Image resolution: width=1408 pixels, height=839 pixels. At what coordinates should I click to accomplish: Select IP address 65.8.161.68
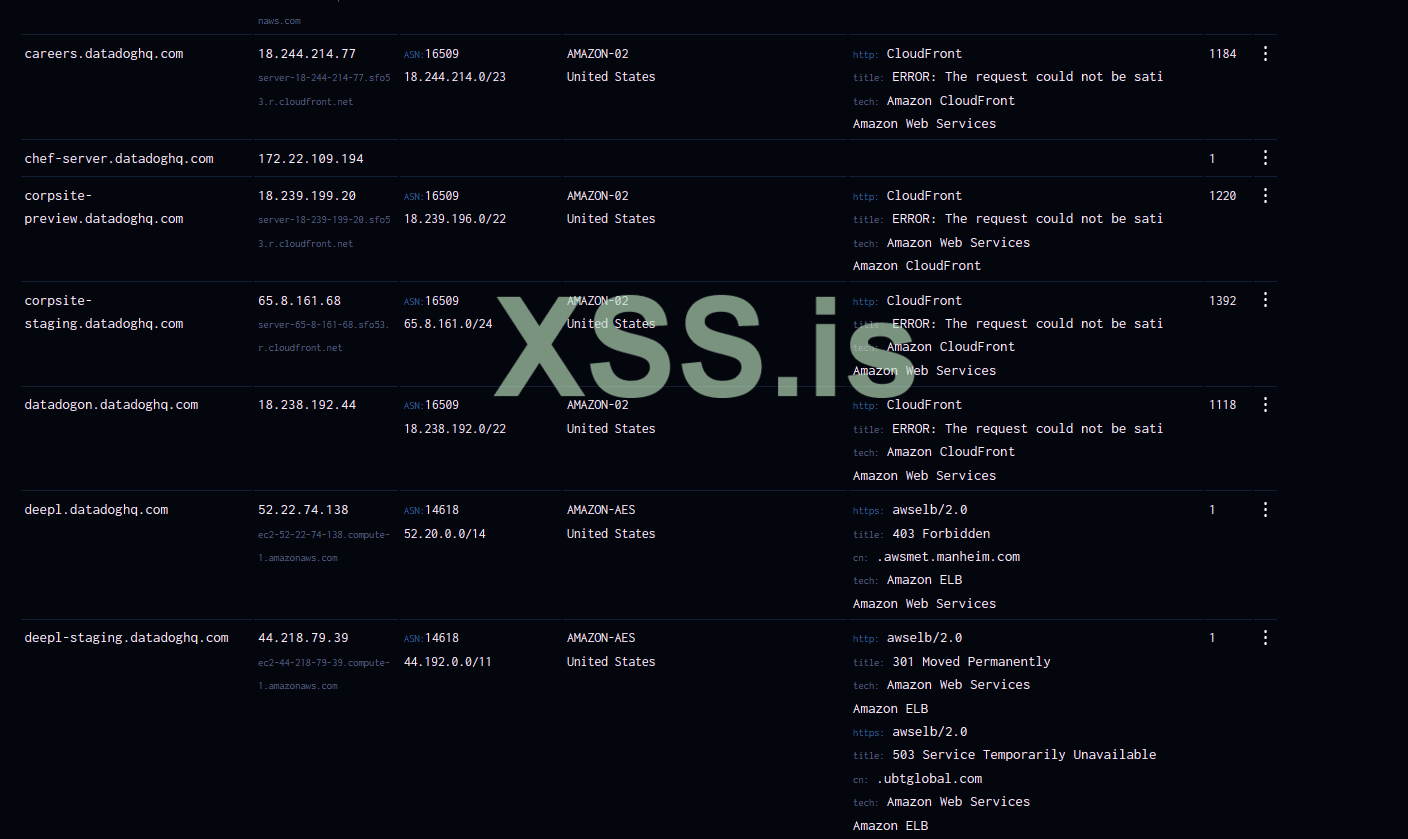[x=300, y=300]
